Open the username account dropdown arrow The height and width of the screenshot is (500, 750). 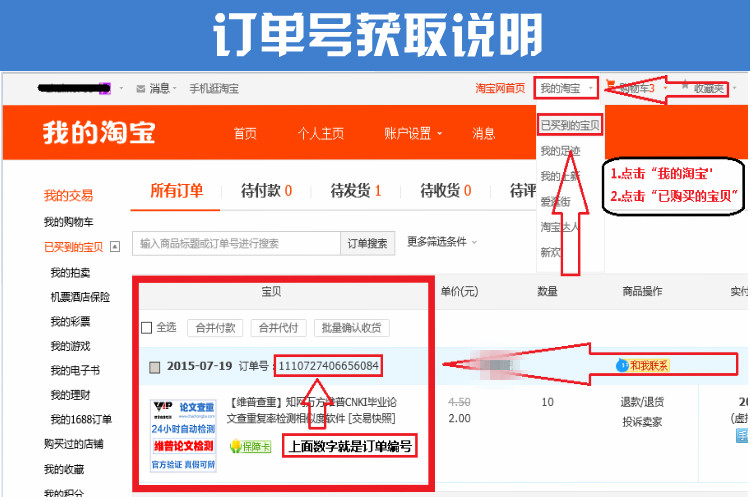click(121, 89)
